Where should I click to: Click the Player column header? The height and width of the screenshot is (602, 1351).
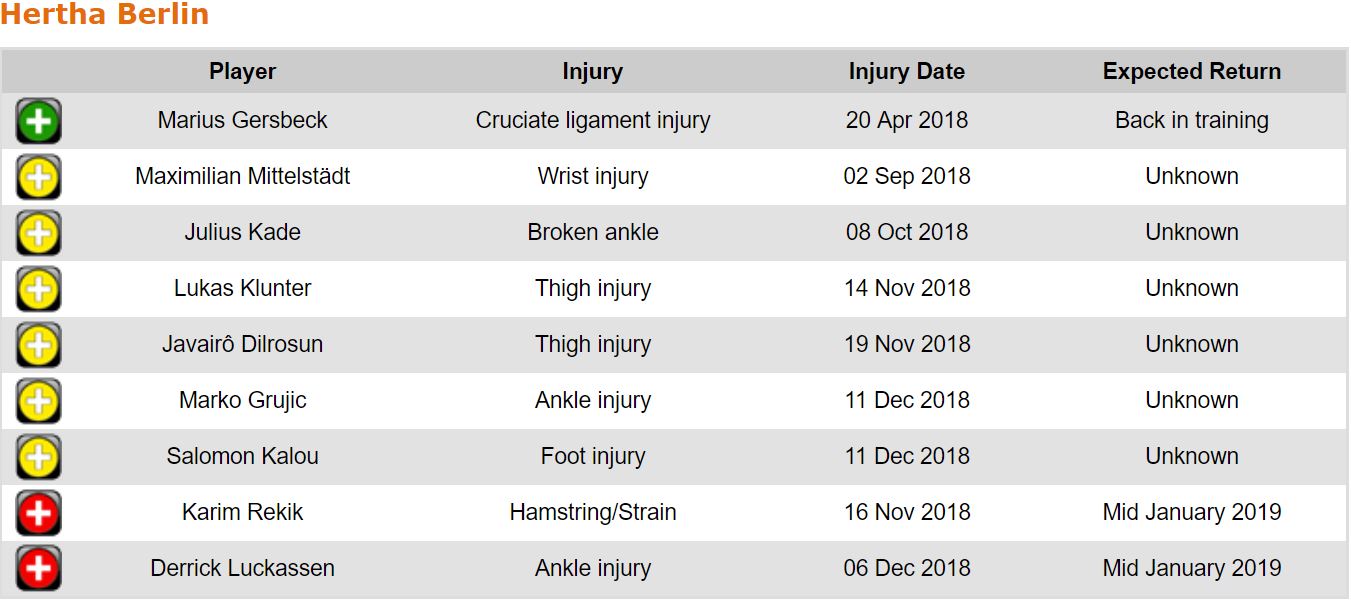(242, 72)
